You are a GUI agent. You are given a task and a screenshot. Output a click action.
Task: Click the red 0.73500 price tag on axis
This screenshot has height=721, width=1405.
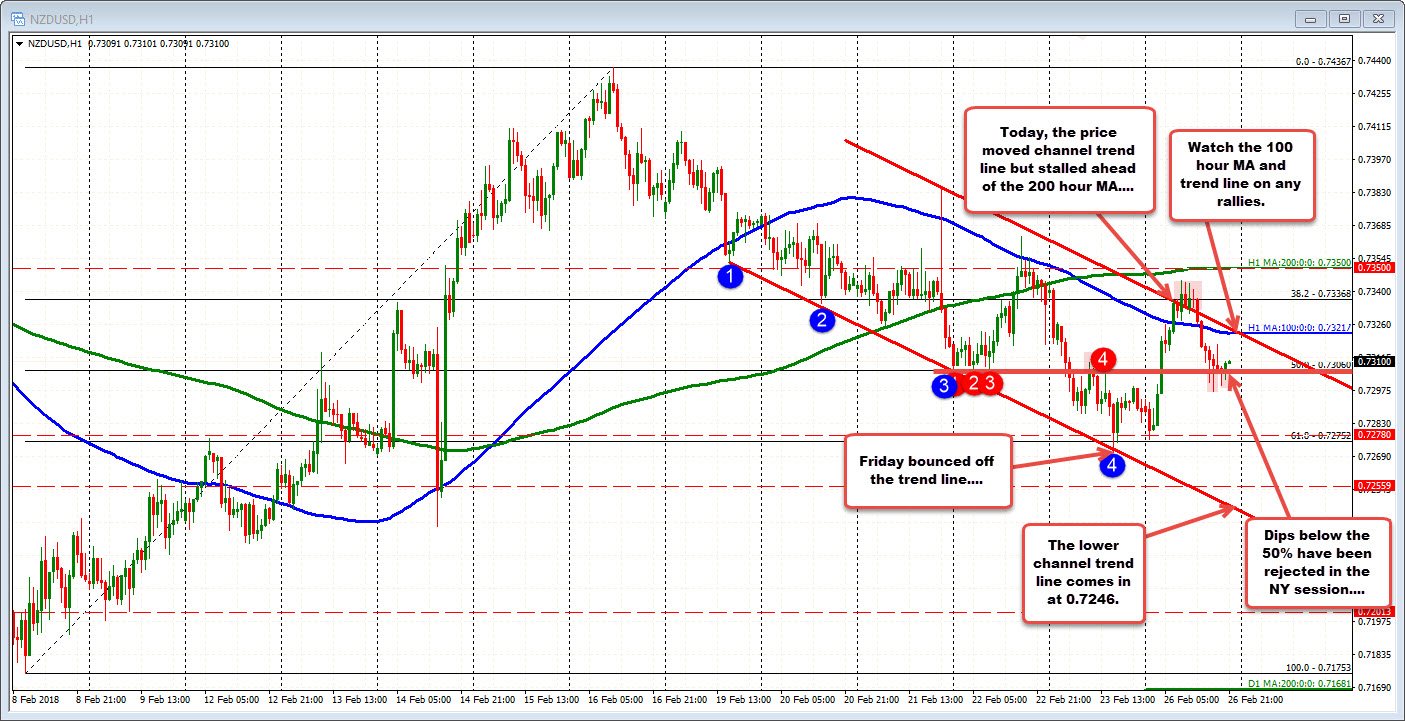[1372, 267]
